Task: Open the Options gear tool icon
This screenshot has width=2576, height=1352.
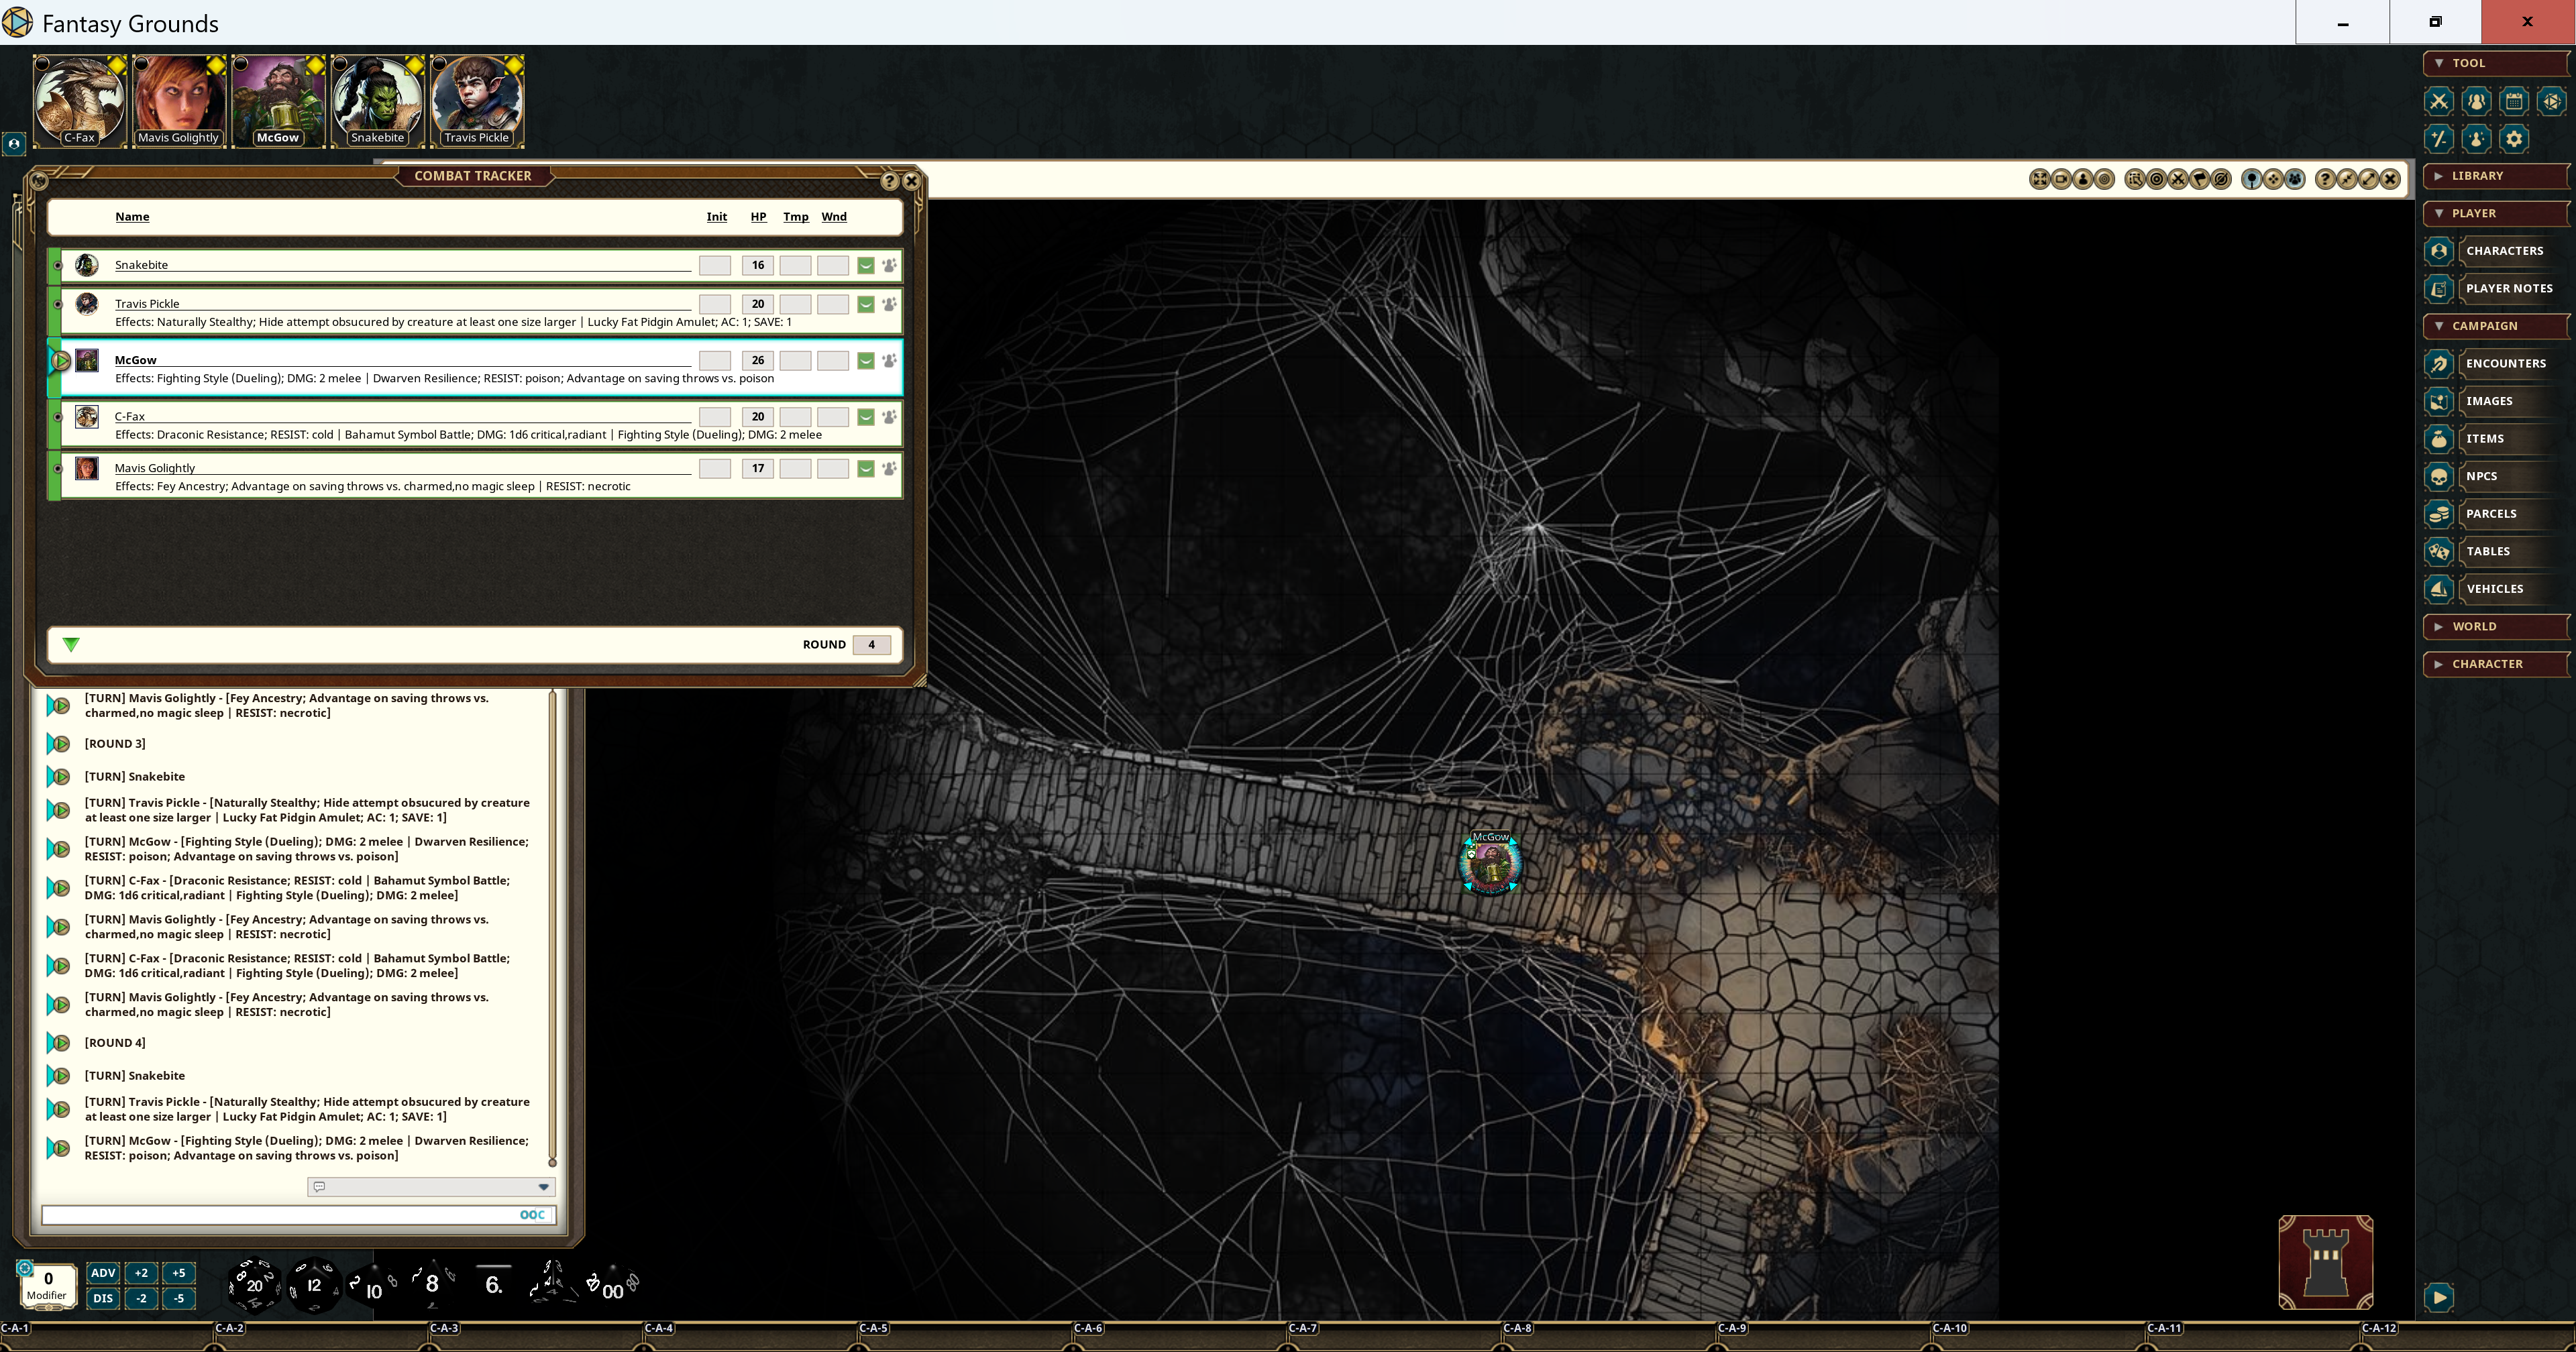Action: click(x=2514, y=139)
